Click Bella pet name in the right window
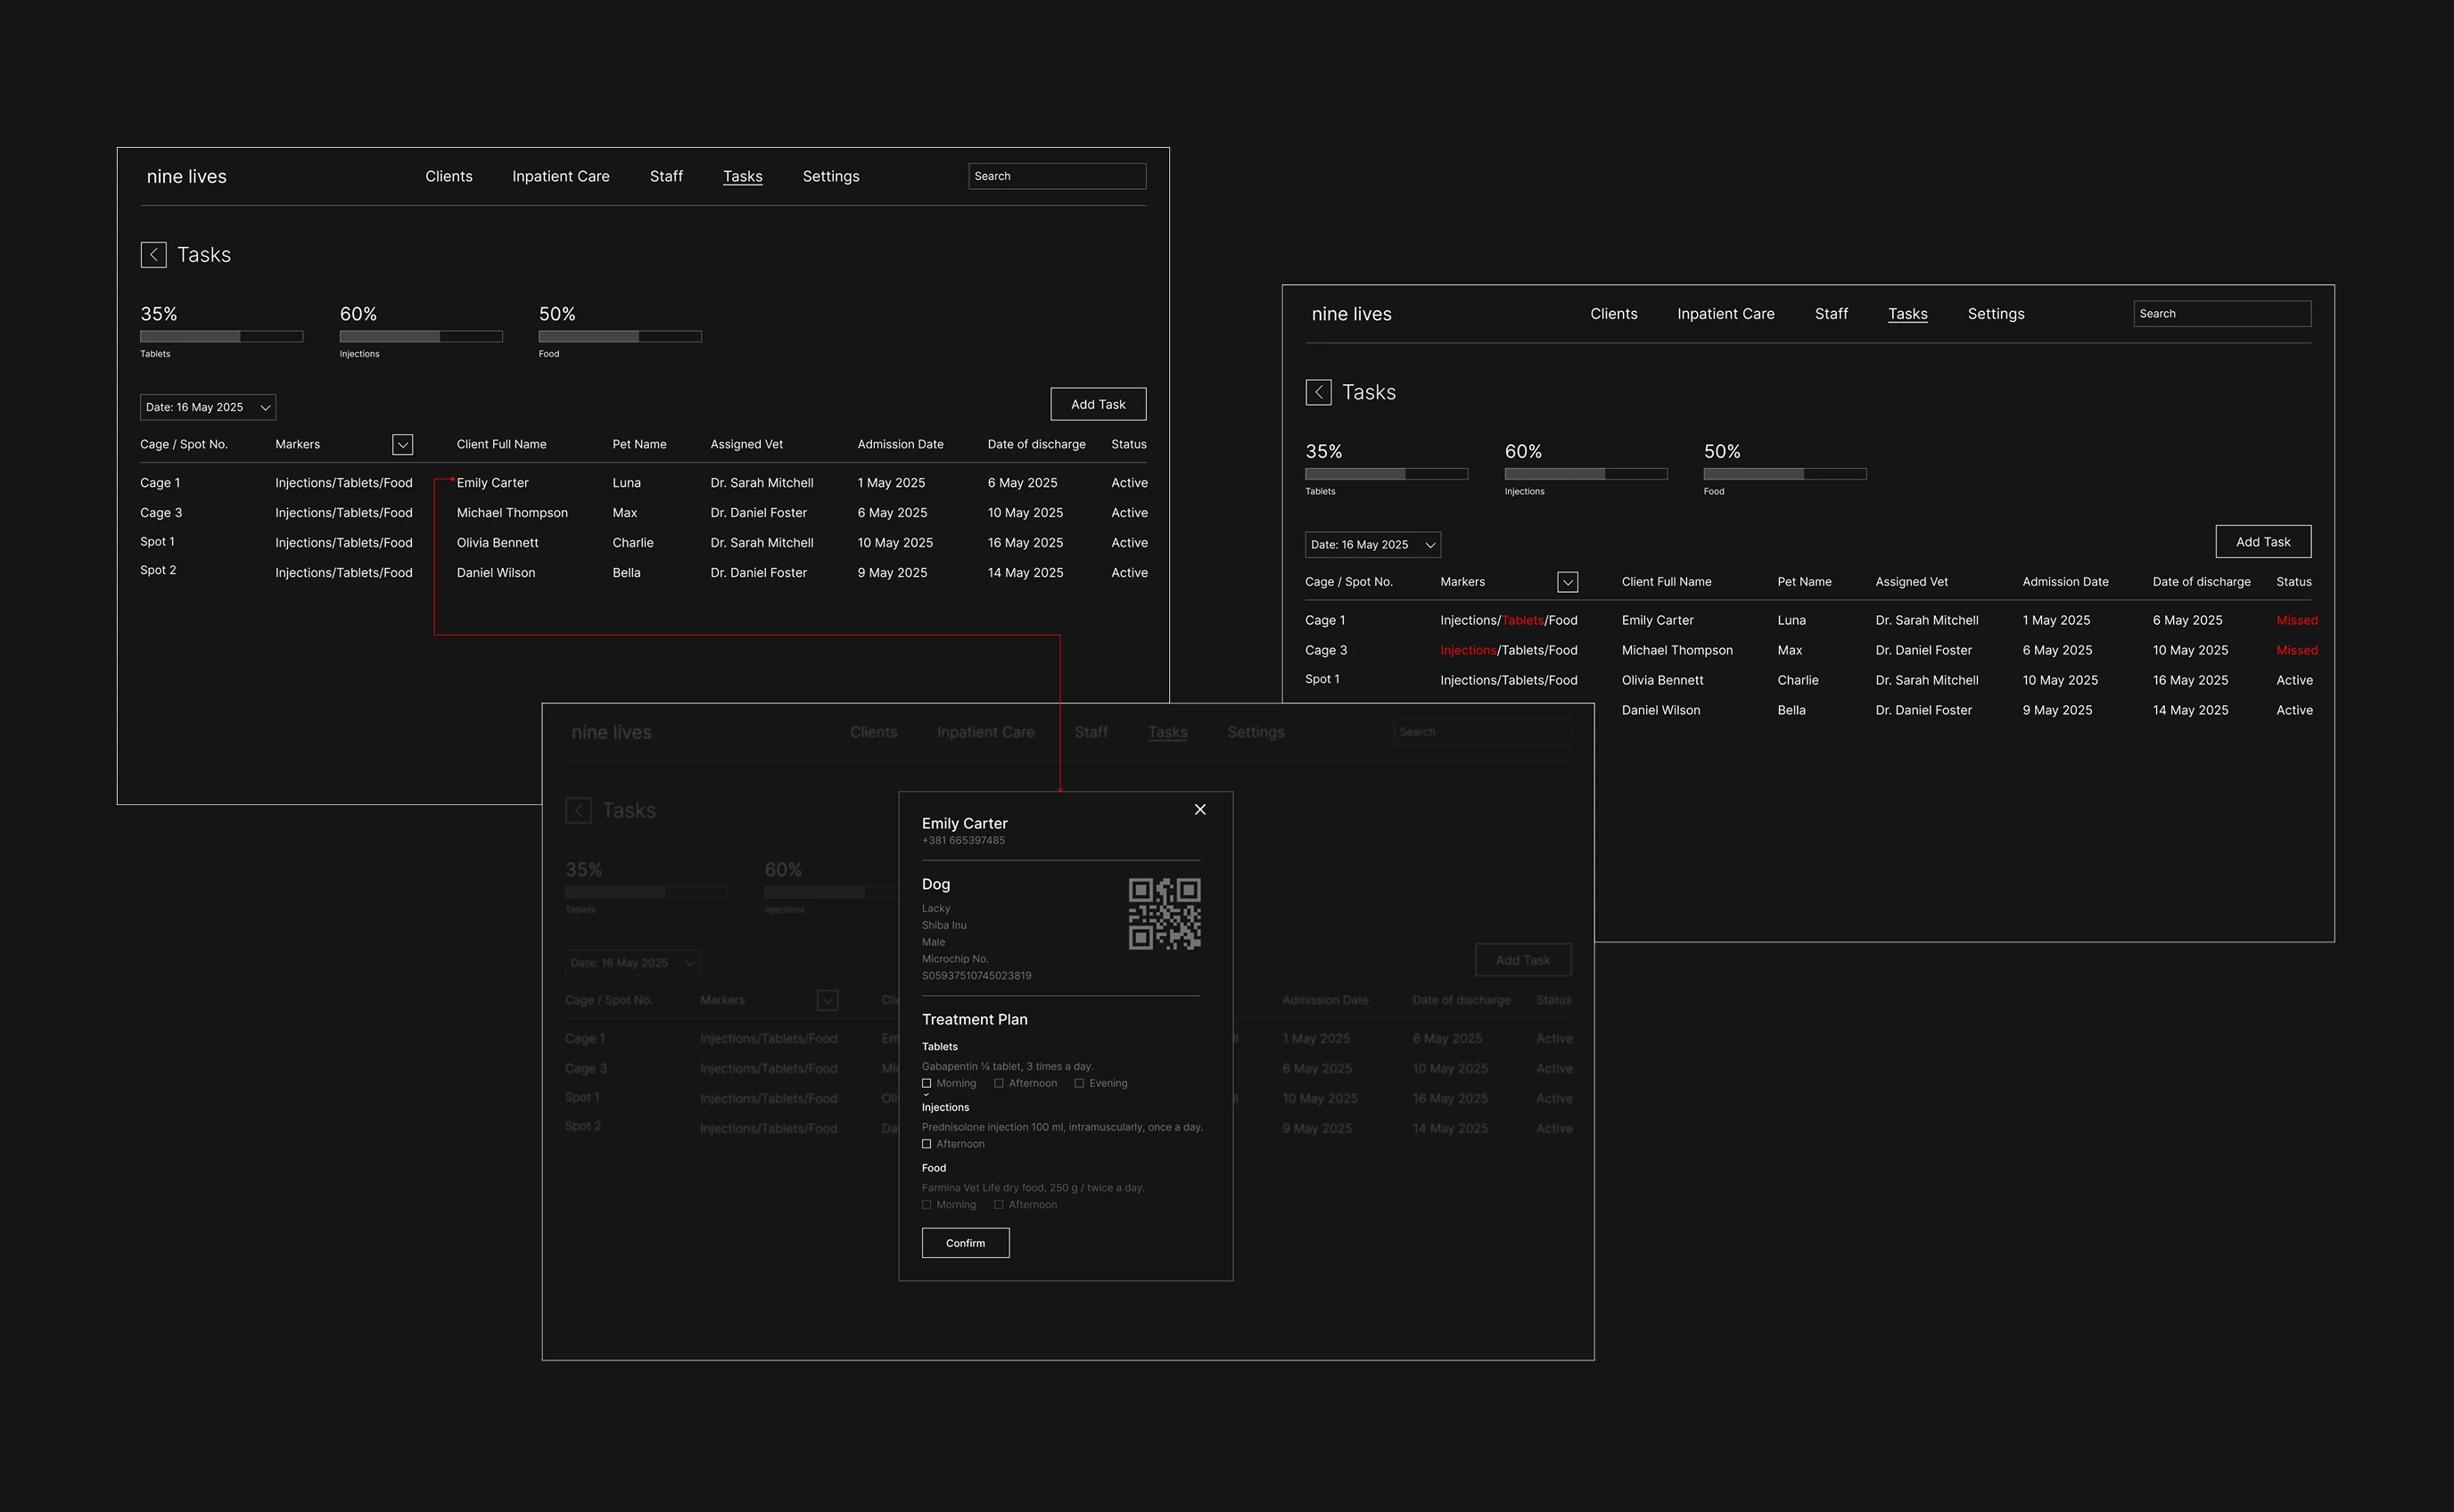2454x1512 pixels. coord(1791,710)
